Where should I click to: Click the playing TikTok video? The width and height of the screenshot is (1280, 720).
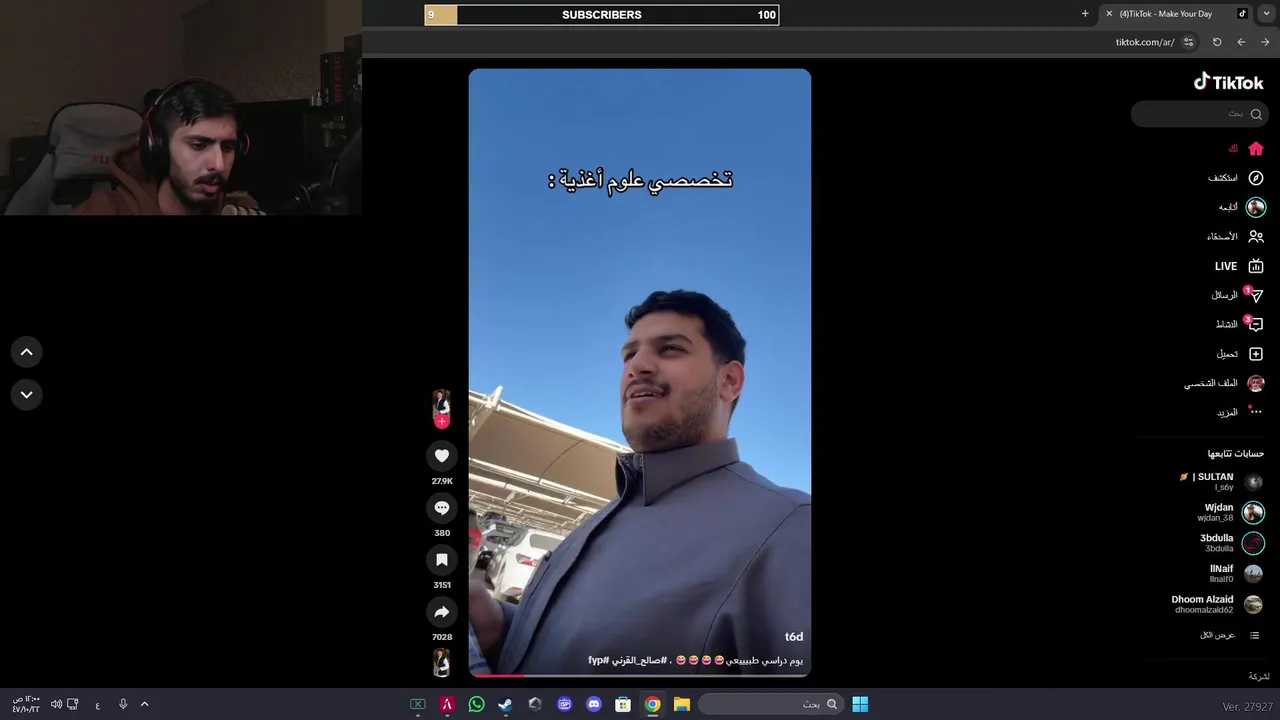[640, 372]
